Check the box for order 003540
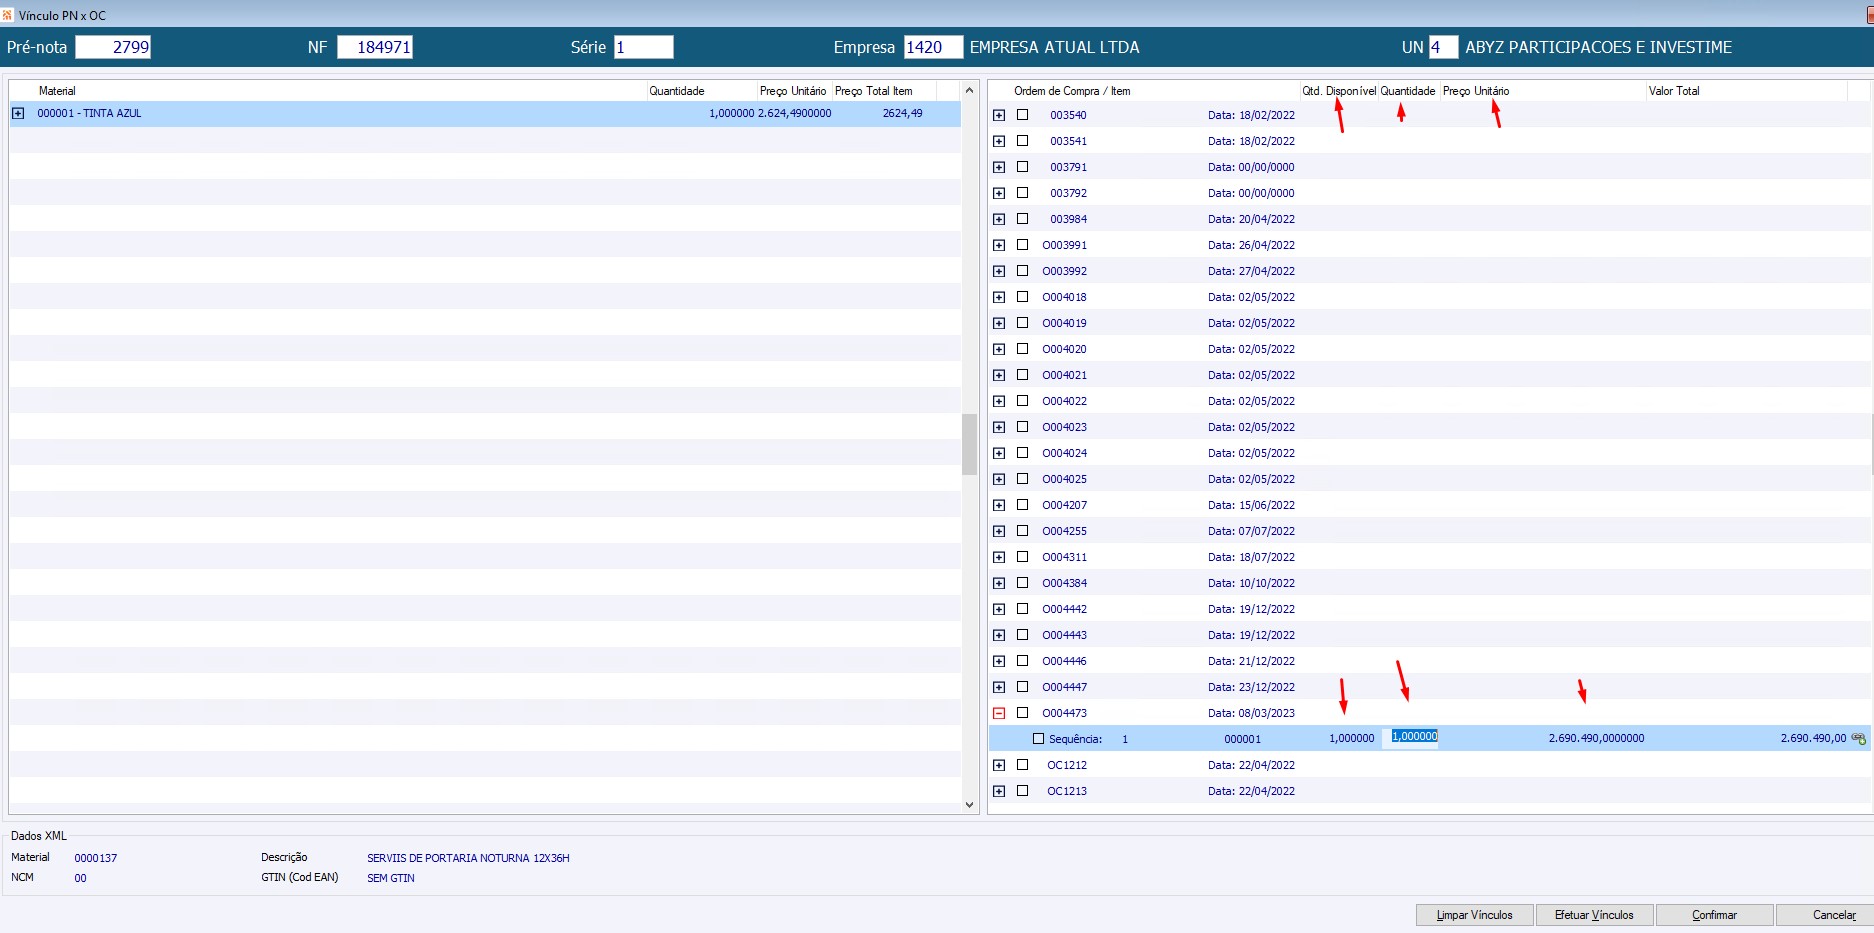This screenshot has width=1874, height=933. 1022,115
